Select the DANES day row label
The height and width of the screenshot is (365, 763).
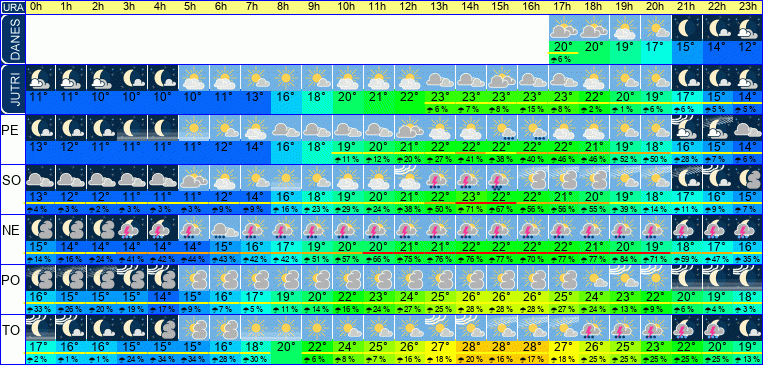click(12, 39)
